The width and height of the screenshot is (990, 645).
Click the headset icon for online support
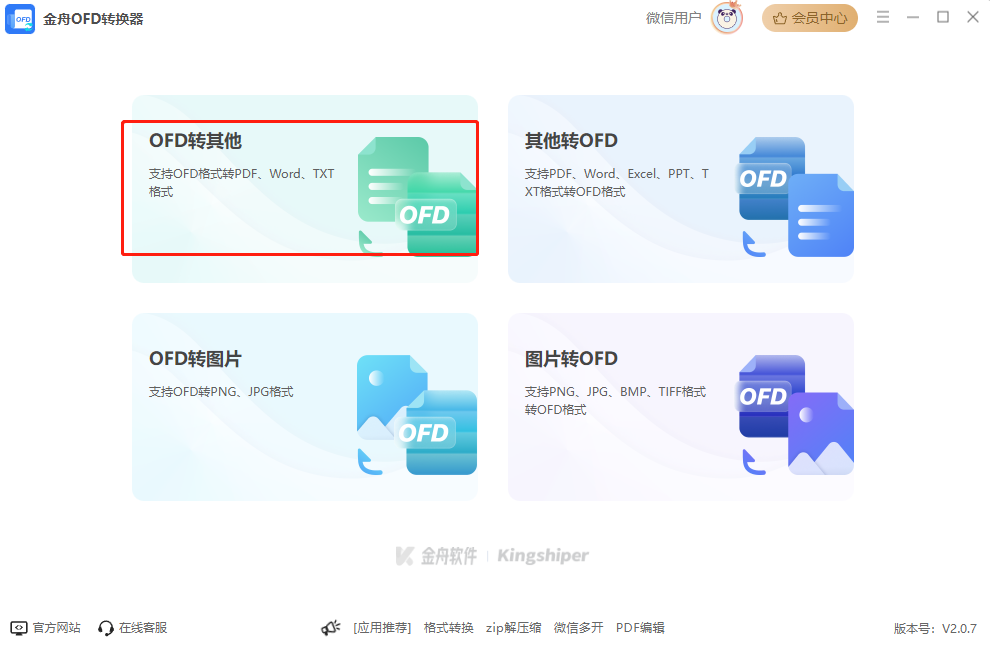coord(105,628)
